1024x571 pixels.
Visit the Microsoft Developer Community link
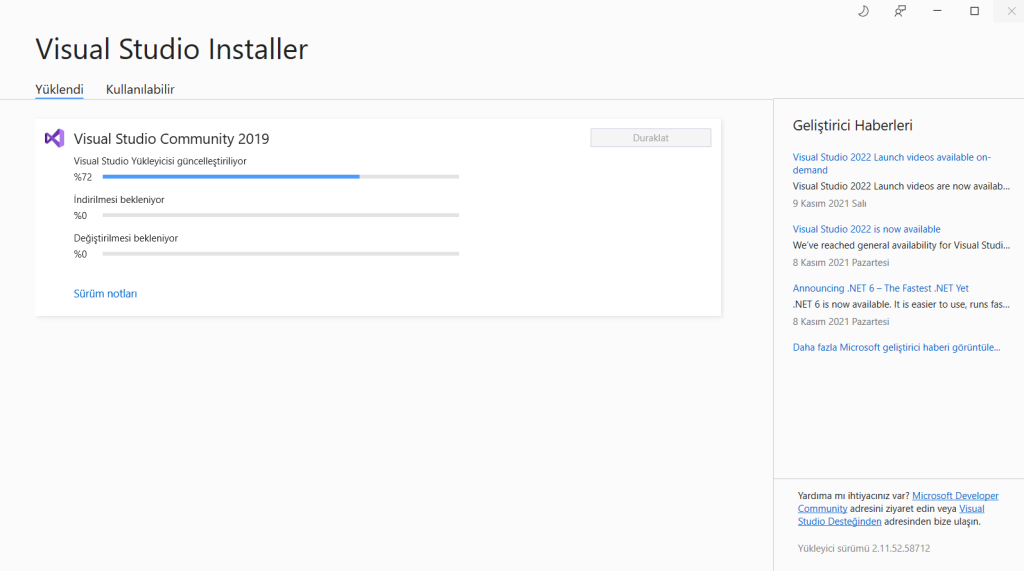coord(955,495)
